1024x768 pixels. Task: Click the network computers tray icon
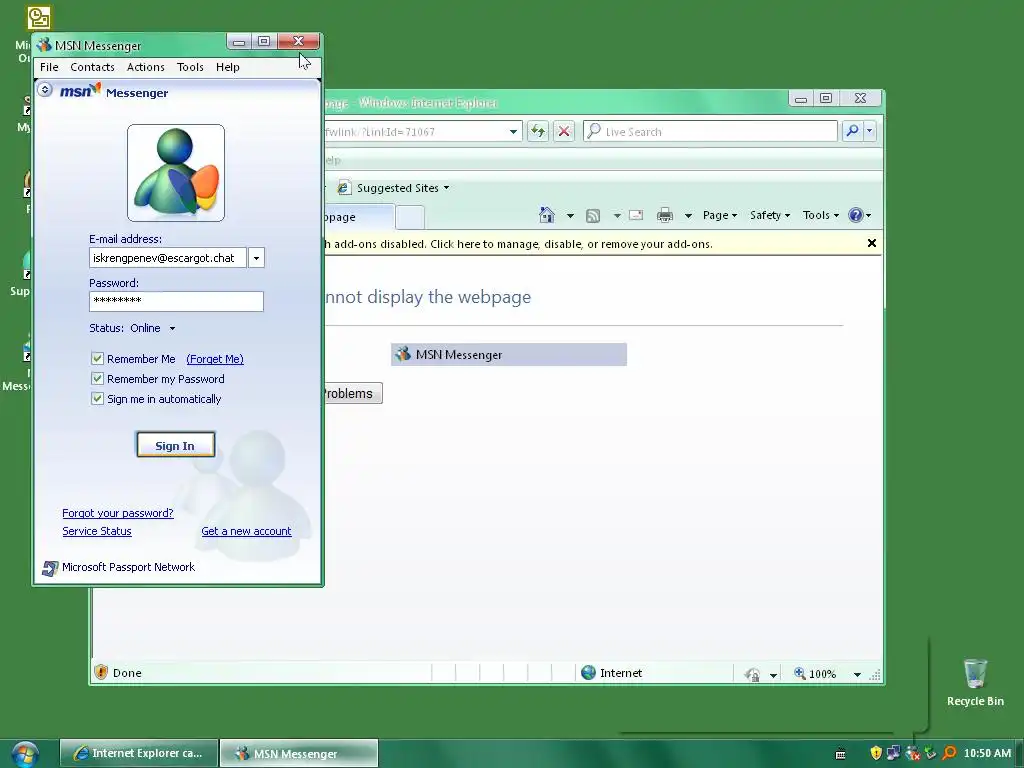(893, 753)
